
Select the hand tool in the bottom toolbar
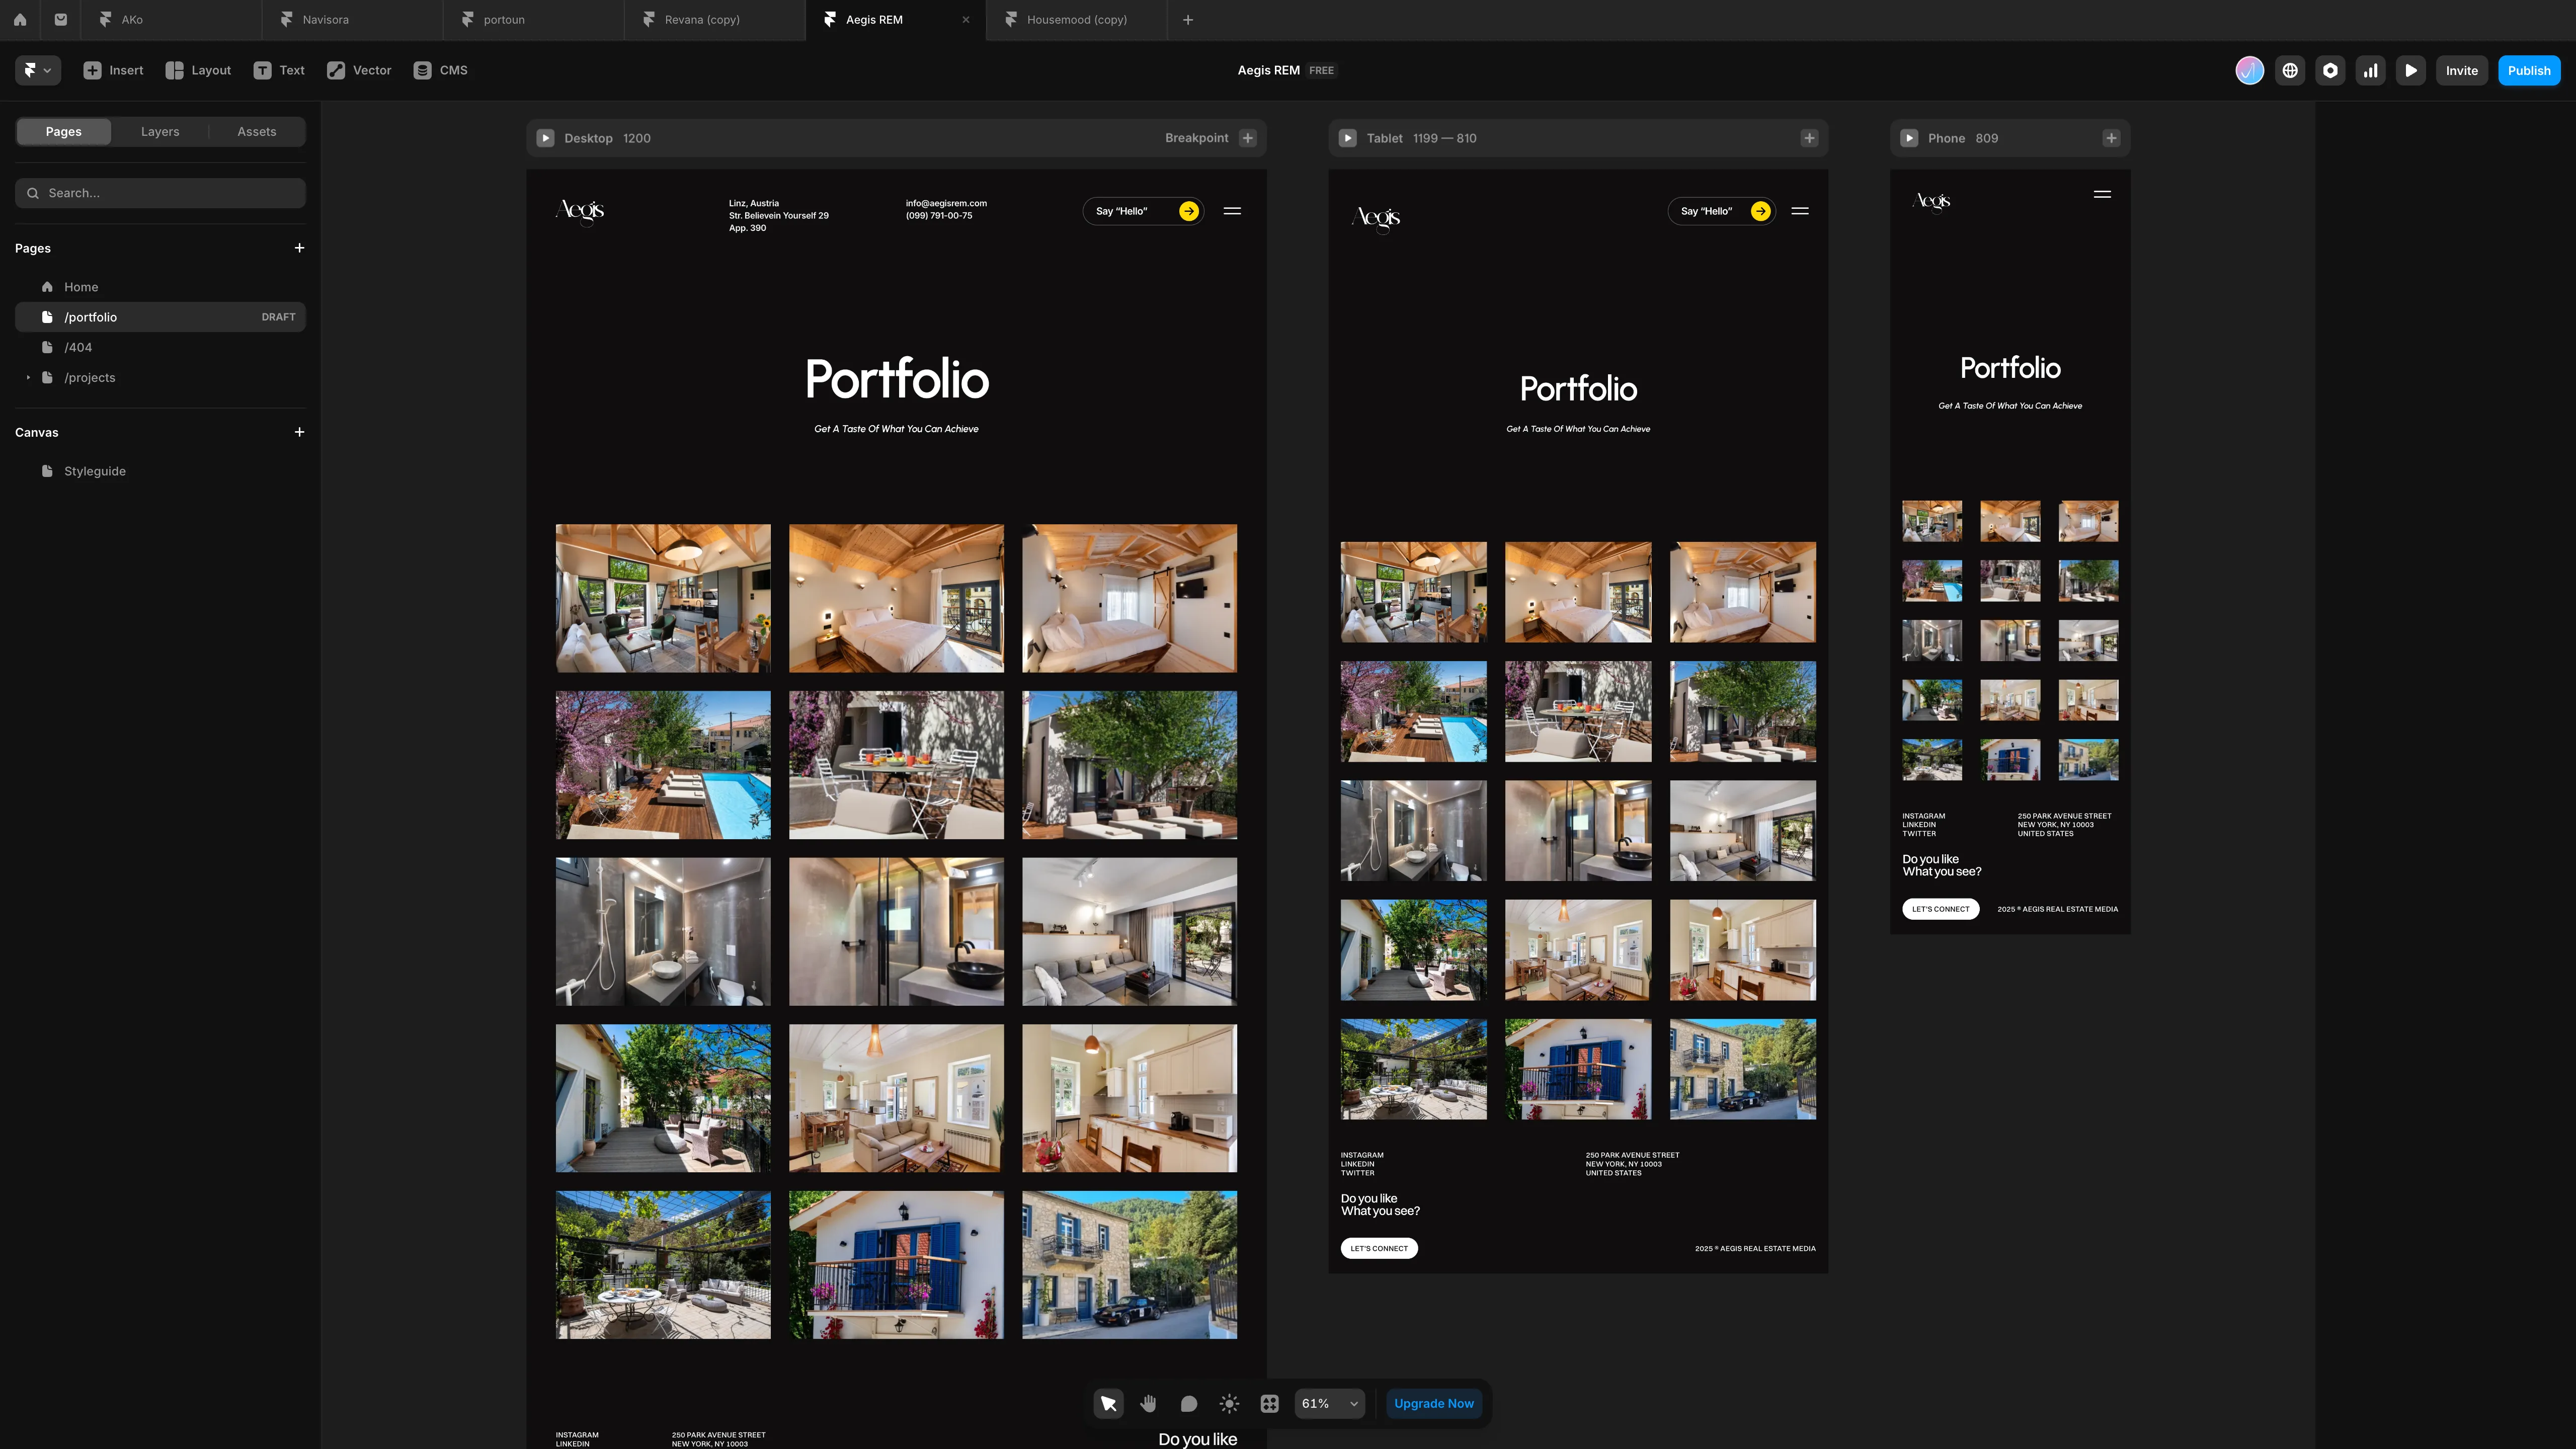click(1148, 1403)
